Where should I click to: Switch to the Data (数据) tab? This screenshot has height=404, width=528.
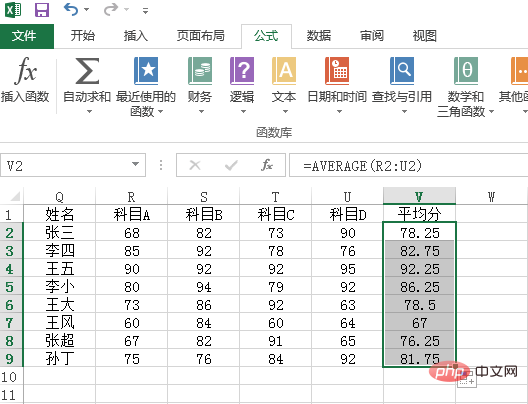pyautogui.click(x=319, y=36)
